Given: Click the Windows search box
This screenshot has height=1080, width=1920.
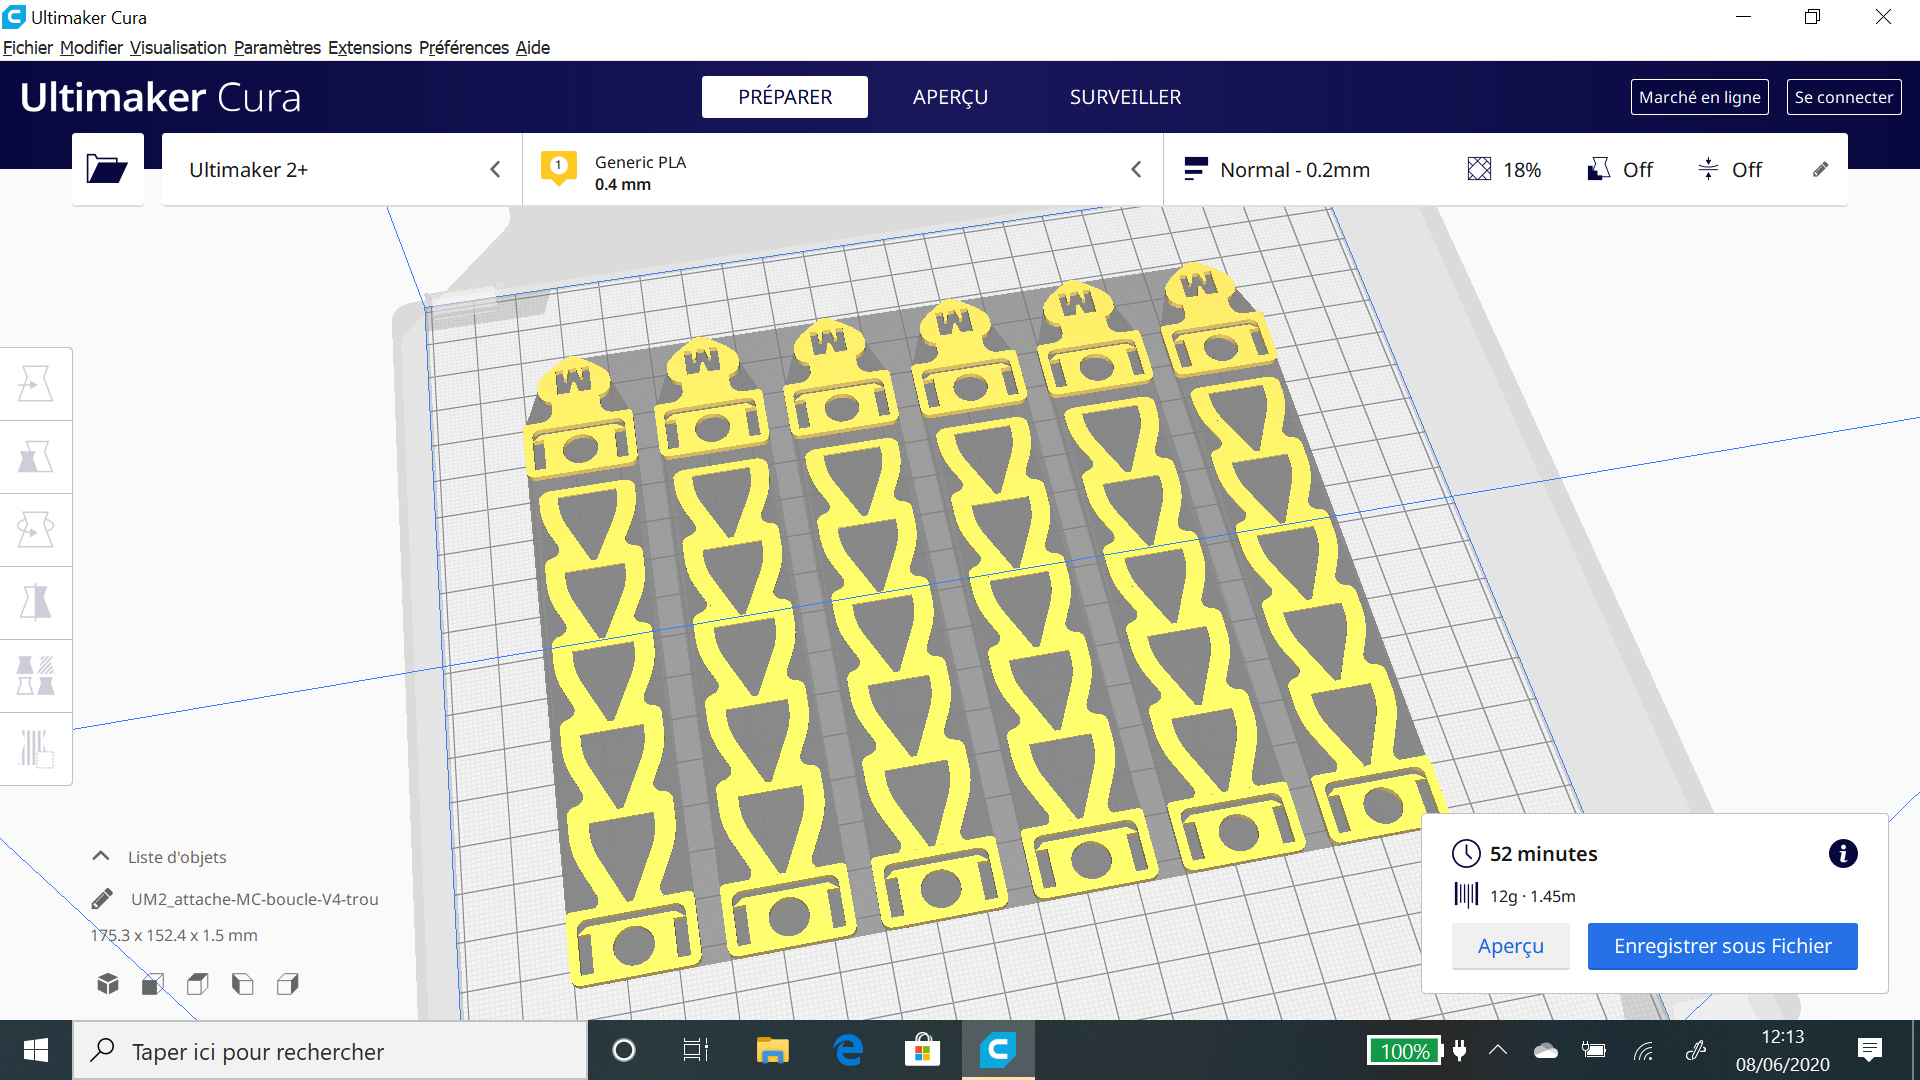Looking at the screenshot, I should [330, 1051].
